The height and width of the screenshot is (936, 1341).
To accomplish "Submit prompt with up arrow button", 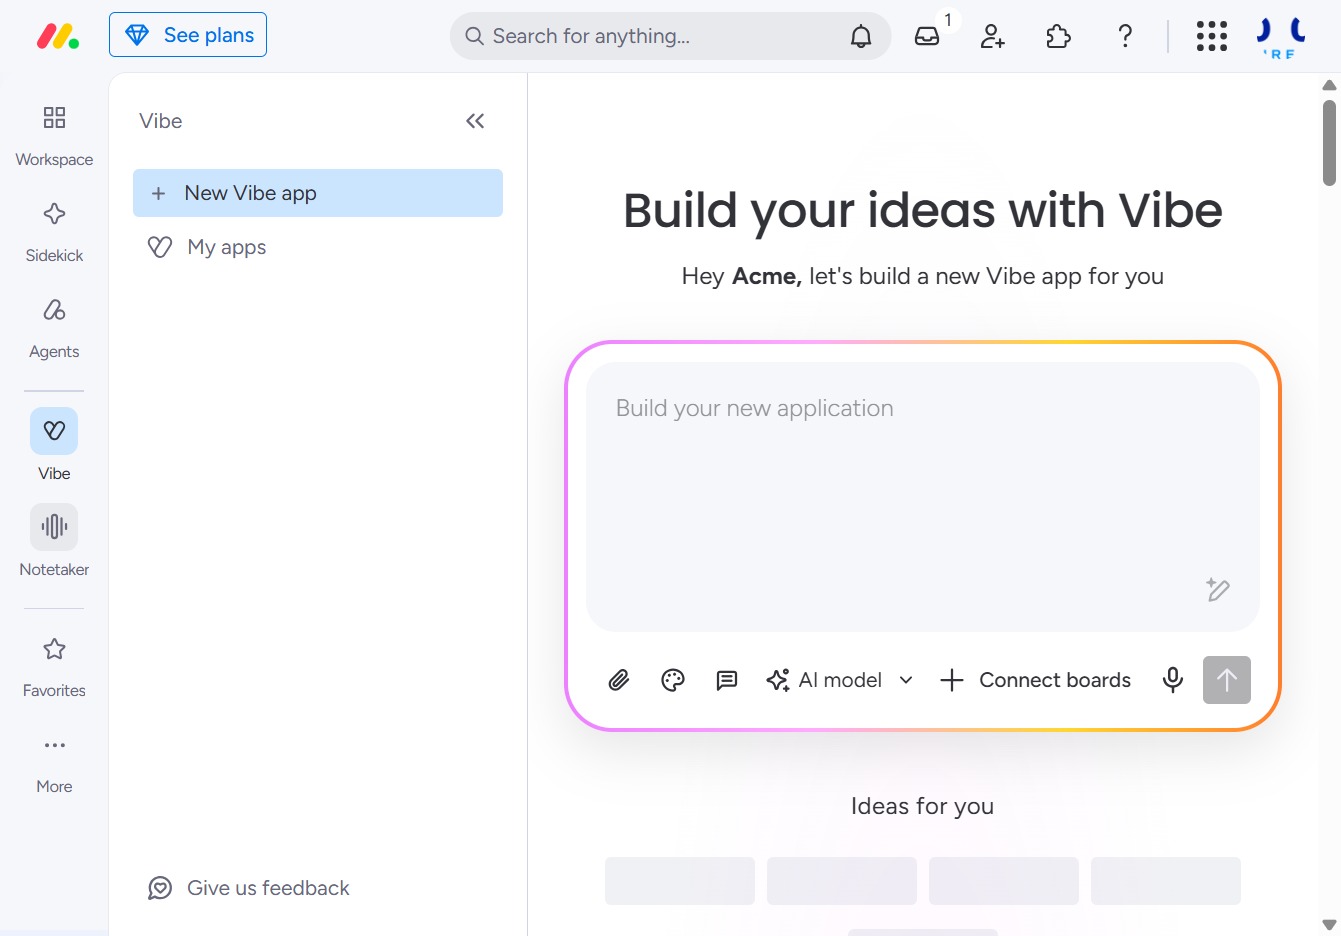I will [x=1227, y=680].
